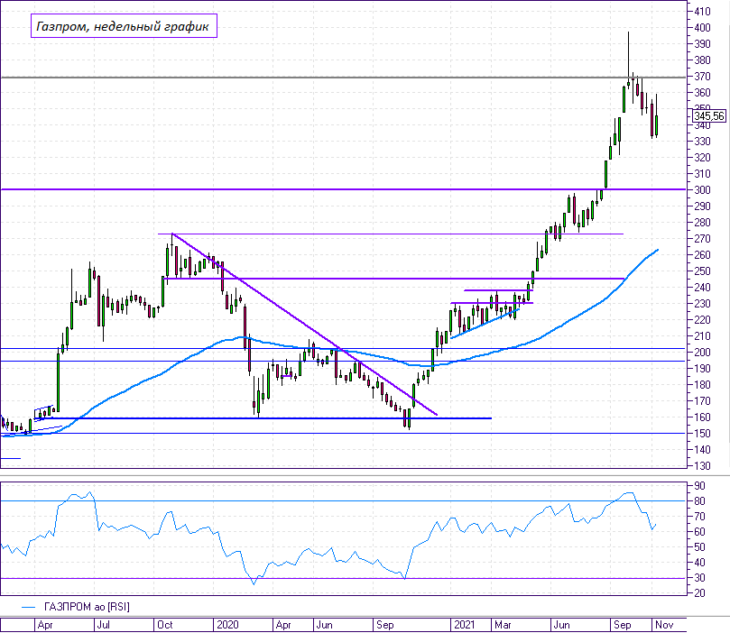Click the 190 price axis label

[x=702, y=369]
